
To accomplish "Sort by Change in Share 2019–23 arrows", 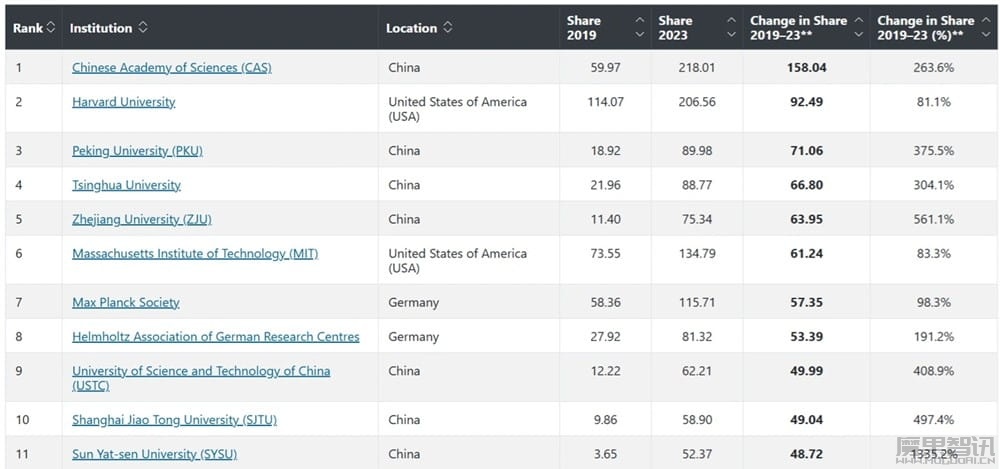I will click(x=859, y=28).
